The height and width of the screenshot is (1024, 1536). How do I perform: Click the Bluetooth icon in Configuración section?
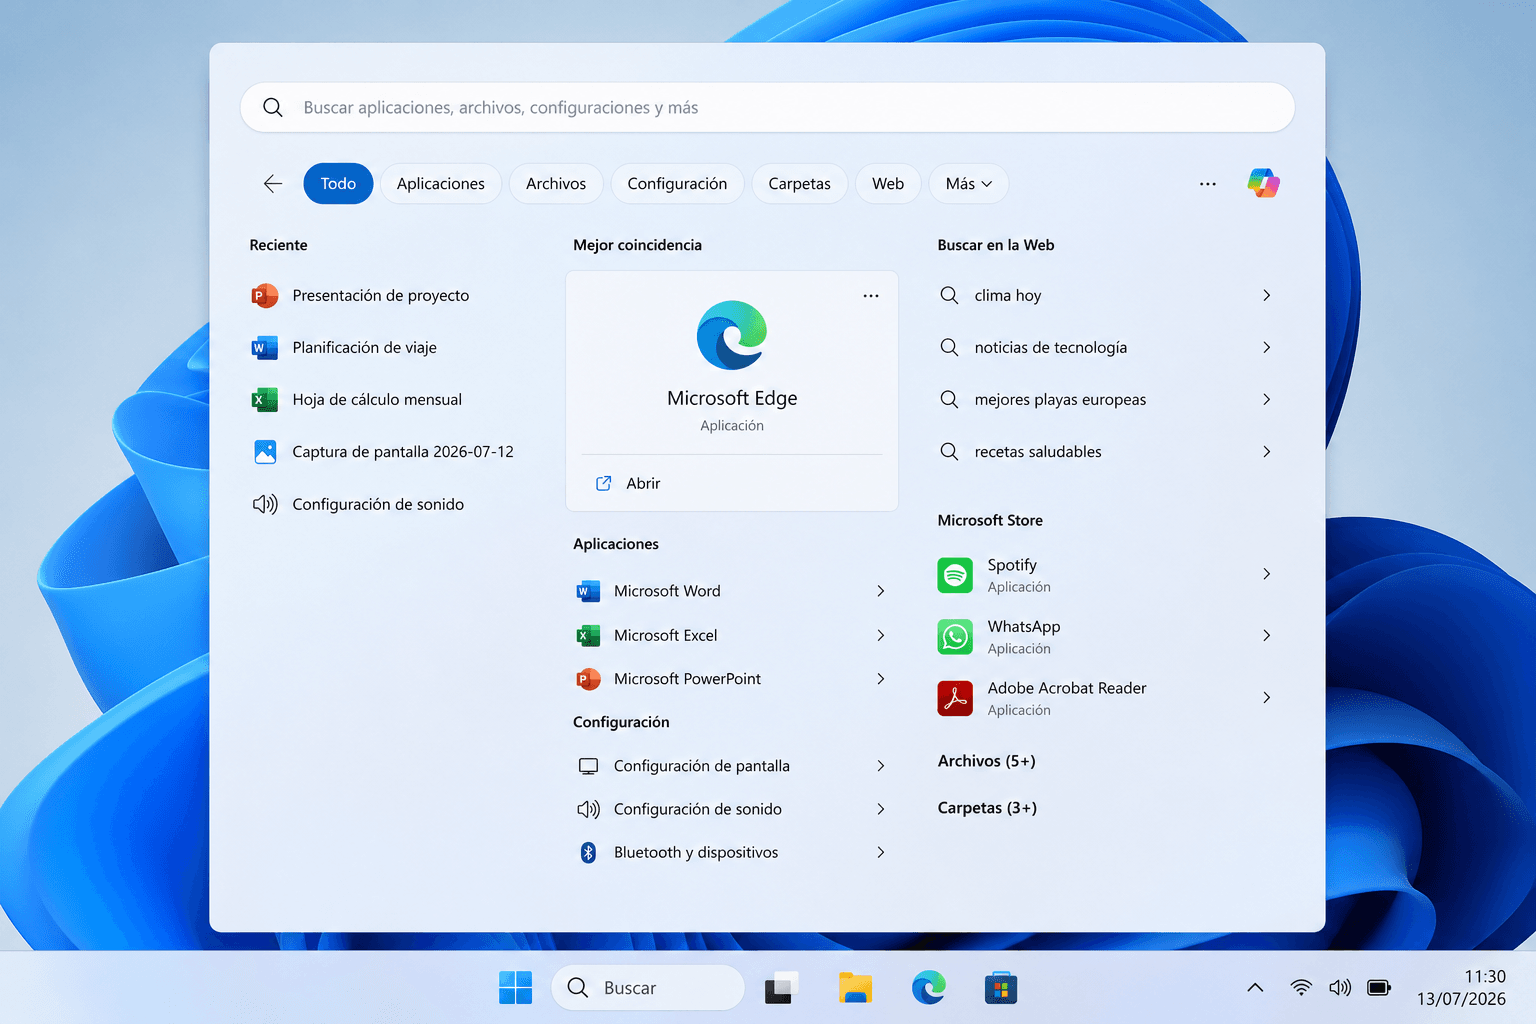(588, 852)
